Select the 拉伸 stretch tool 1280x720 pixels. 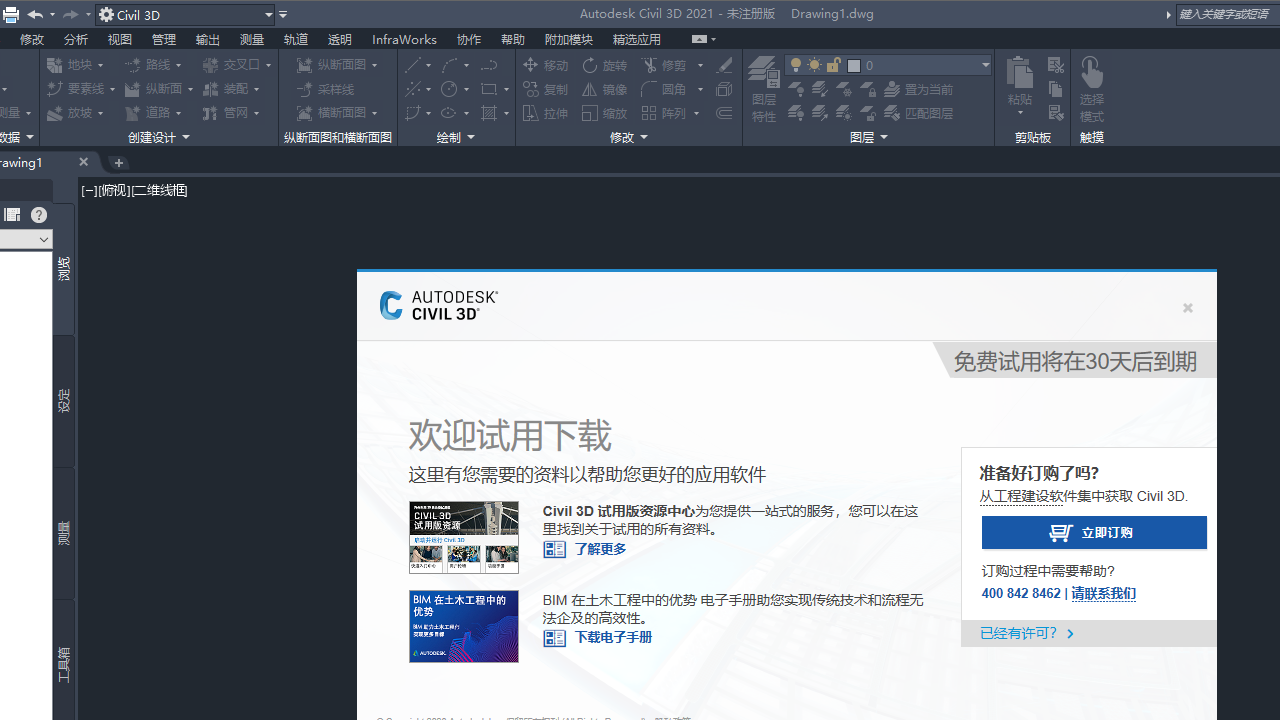[x=546, y=113]
